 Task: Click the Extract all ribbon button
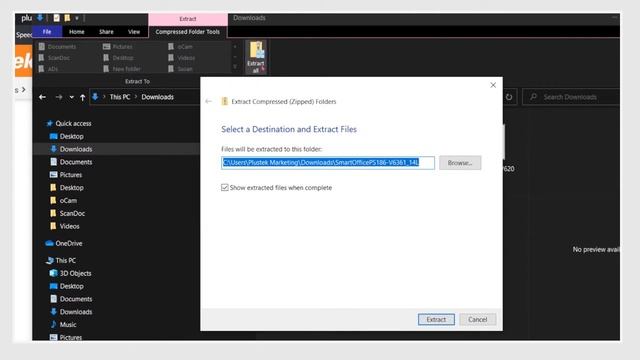pos(256,57)
